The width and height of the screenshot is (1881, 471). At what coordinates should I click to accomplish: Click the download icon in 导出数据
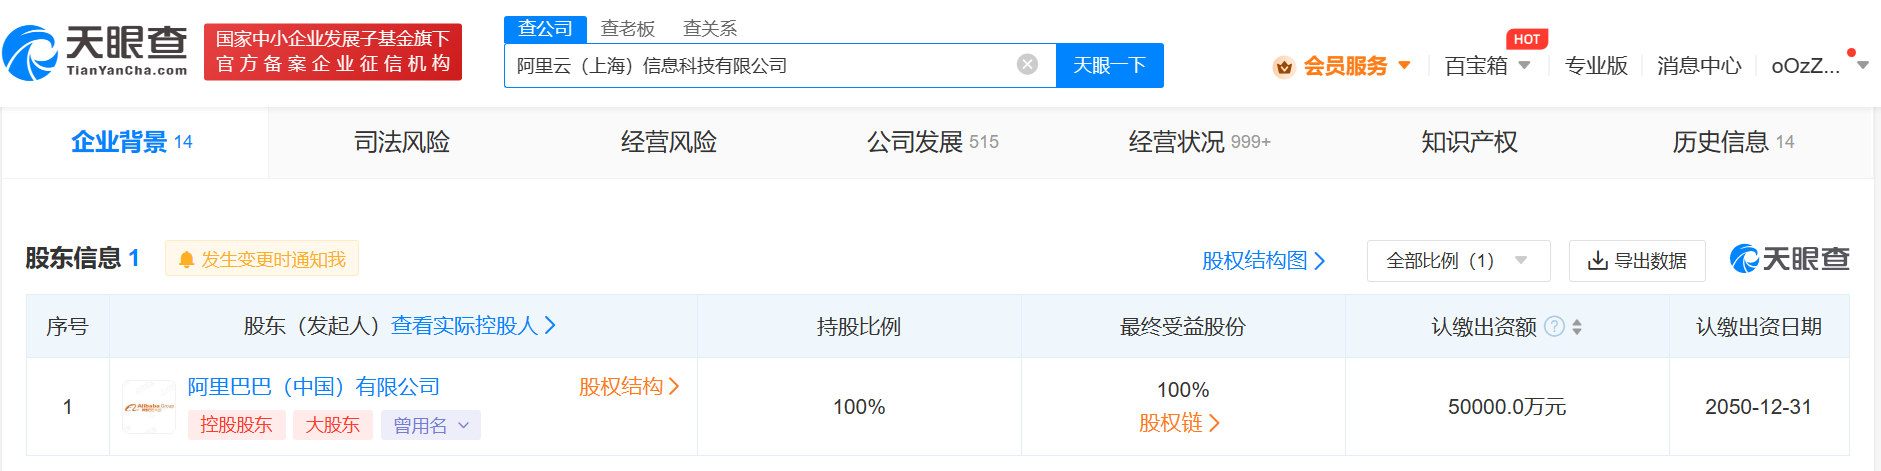pyautogui.click(x=1598, y=261)
